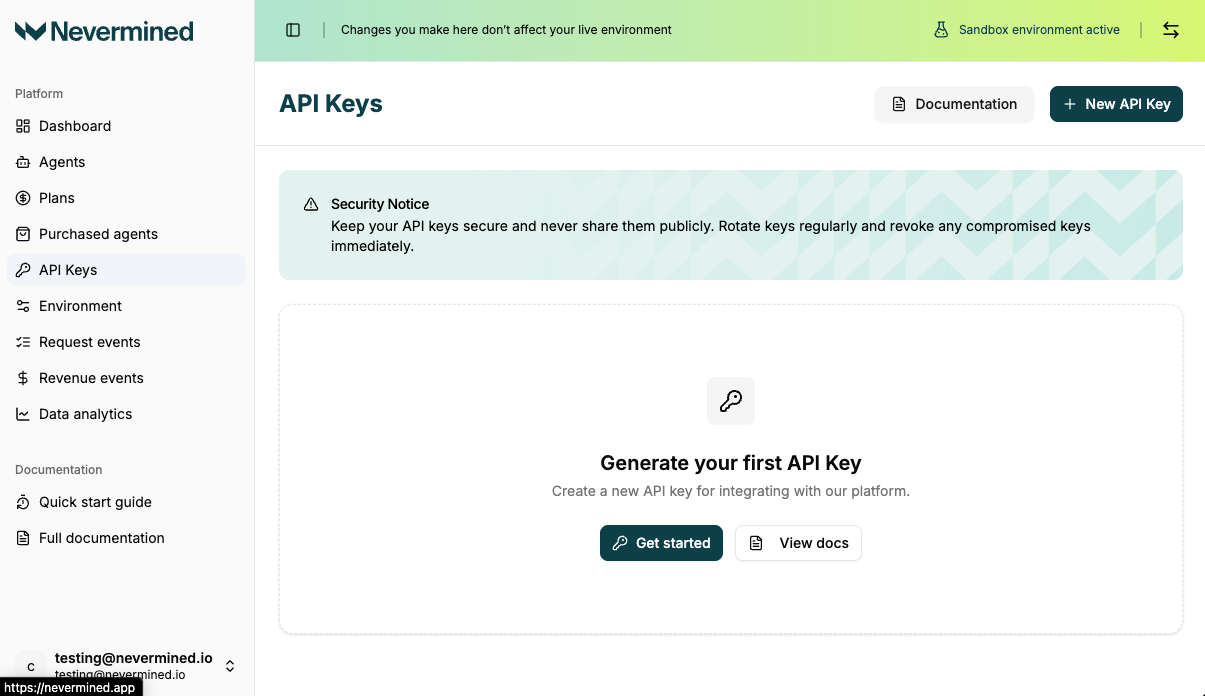Click the dollar icon beside Revenue events
1205x696 pixels.
coord(22,378)
